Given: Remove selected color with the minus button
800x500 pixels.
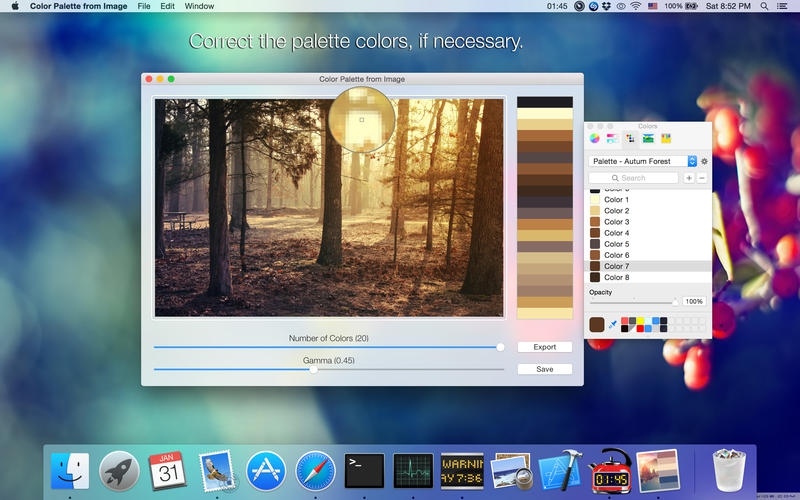Looking at the screenshot, I should coord(701,178).
